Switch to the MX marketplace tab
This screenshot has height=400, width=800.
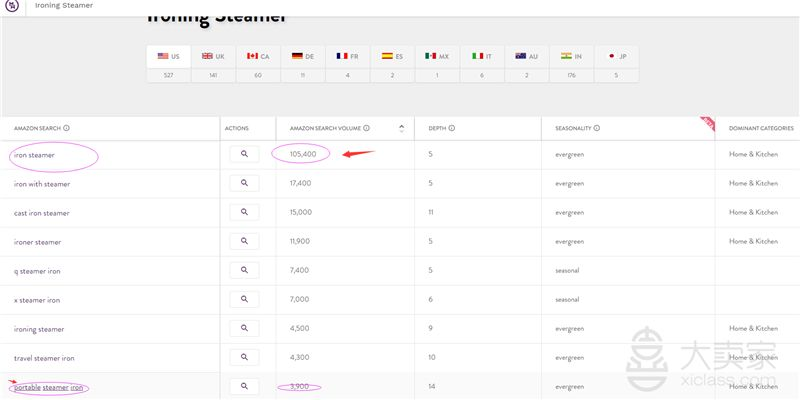(437, 57)
